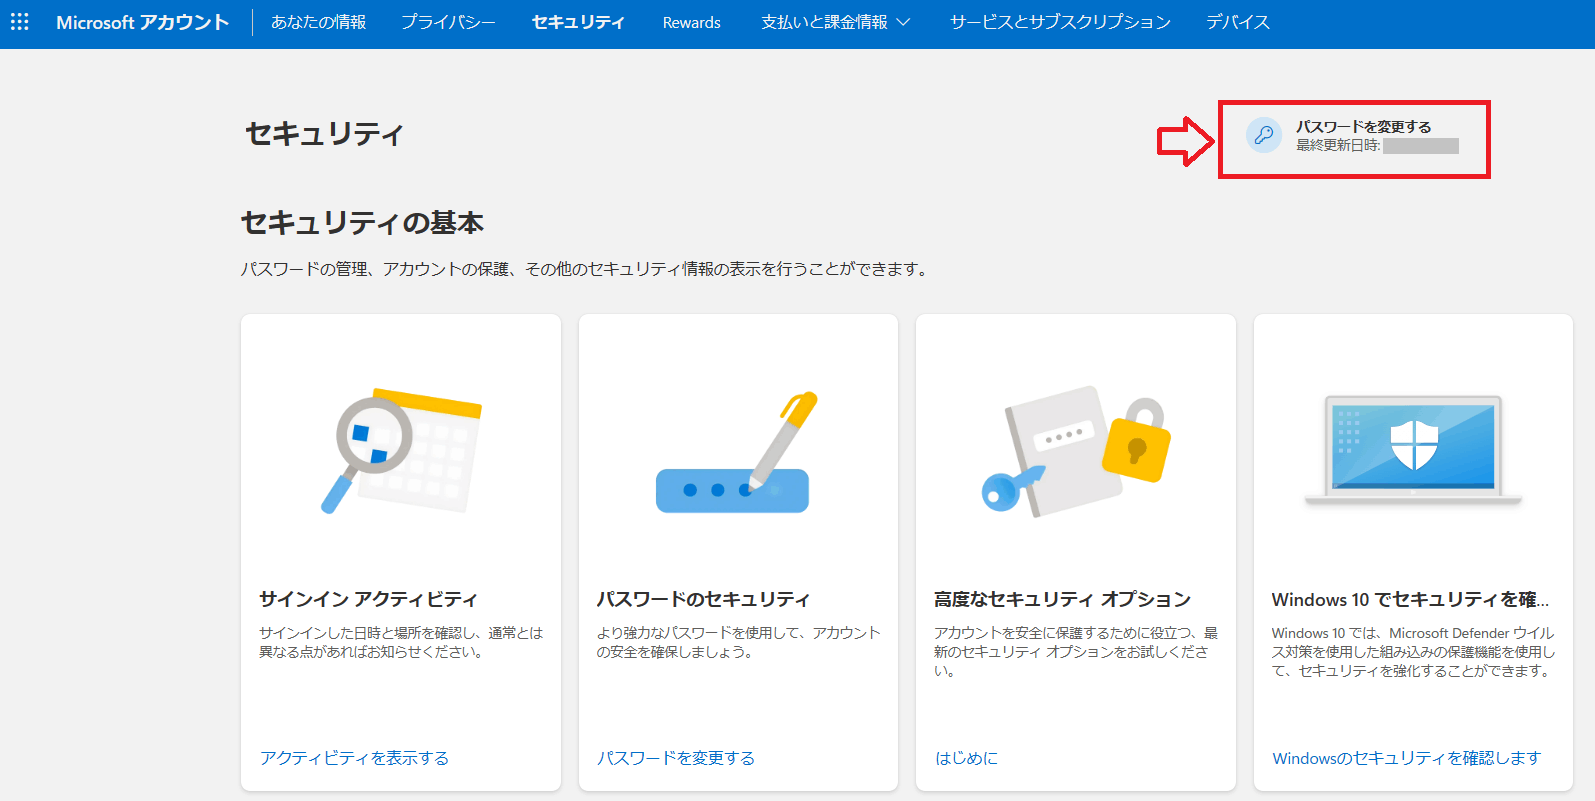Open サービスとサブスクリプション tab

click(x=1060, y=22)
